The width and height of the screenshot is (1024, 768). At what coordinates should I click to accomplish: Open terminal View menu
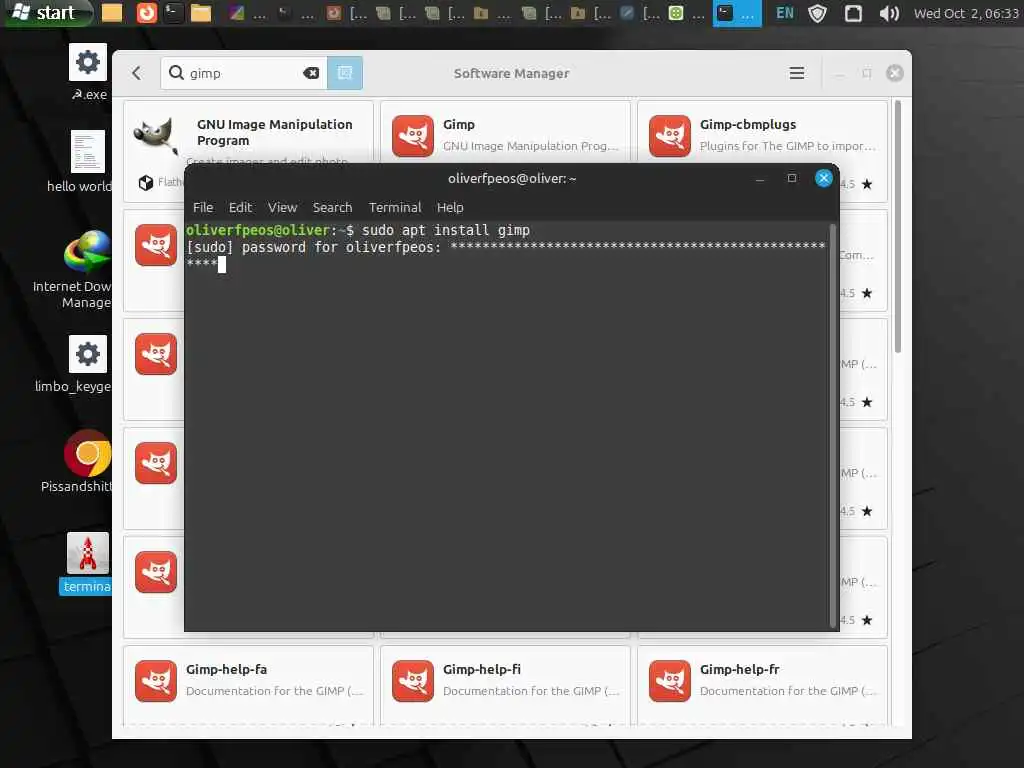point(282,208)
